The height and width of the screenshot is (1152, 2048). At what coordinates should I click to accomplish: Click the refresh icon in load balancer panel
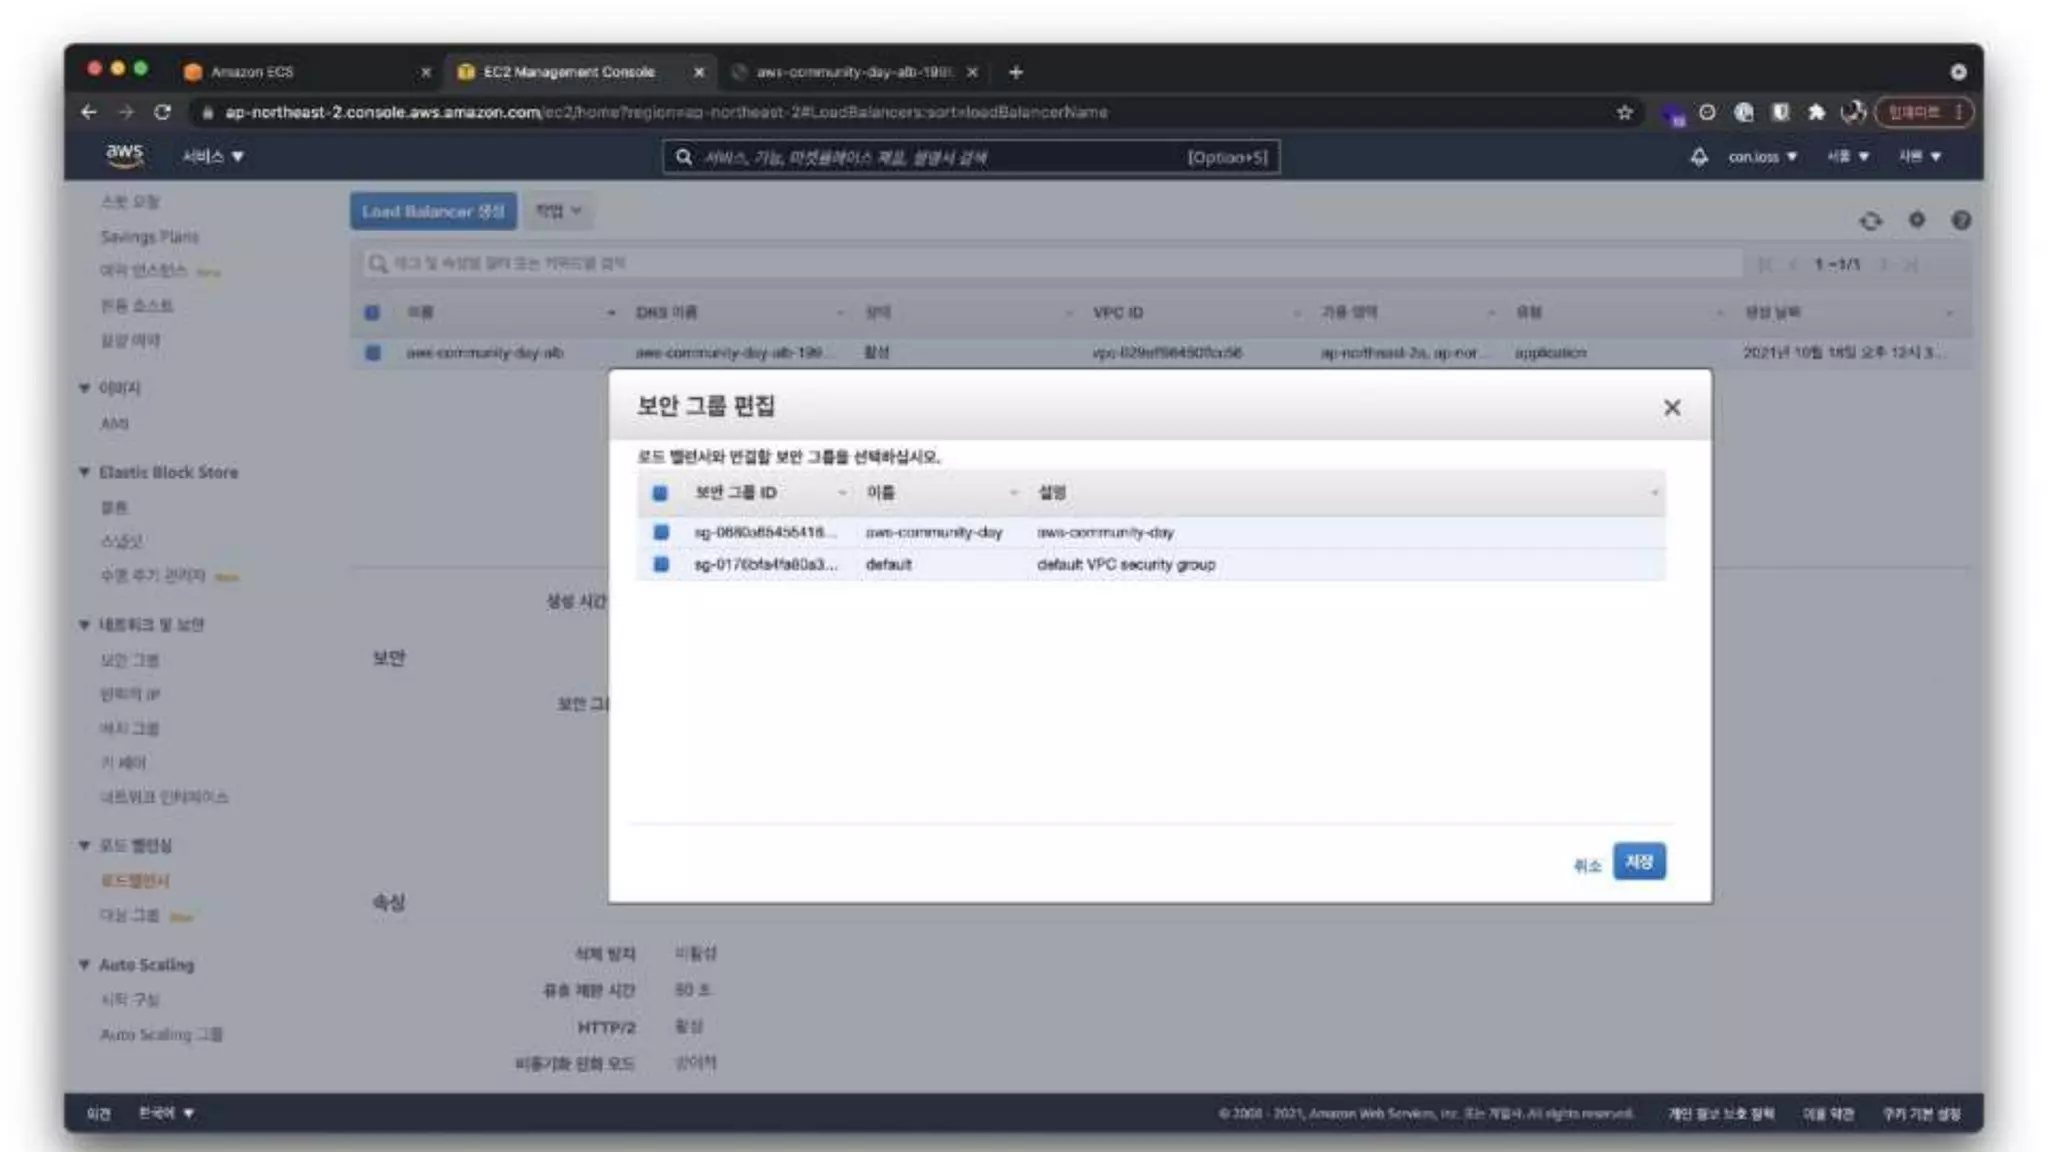(x=1870, y=220)
